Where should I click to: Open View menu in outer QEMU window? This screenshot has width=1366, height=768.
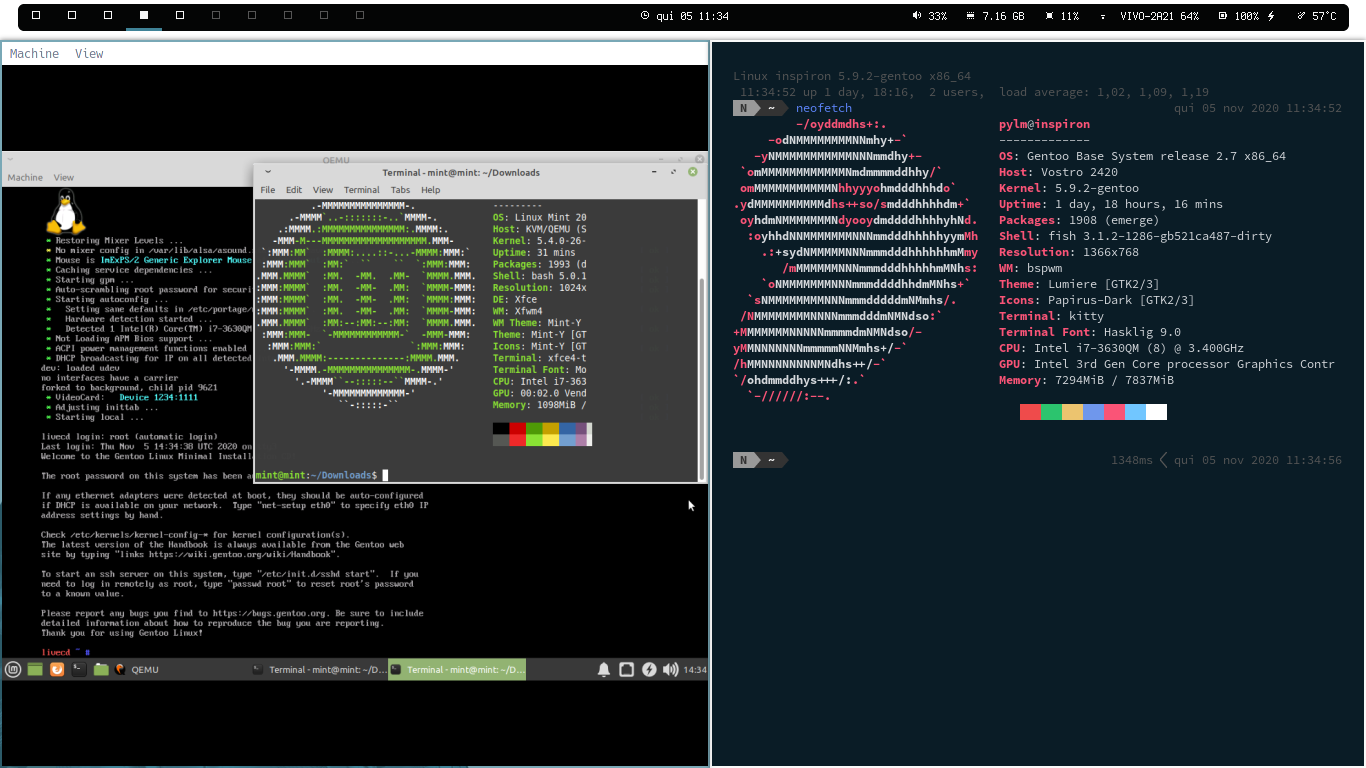pyautogui.click(x=89, y=54)
